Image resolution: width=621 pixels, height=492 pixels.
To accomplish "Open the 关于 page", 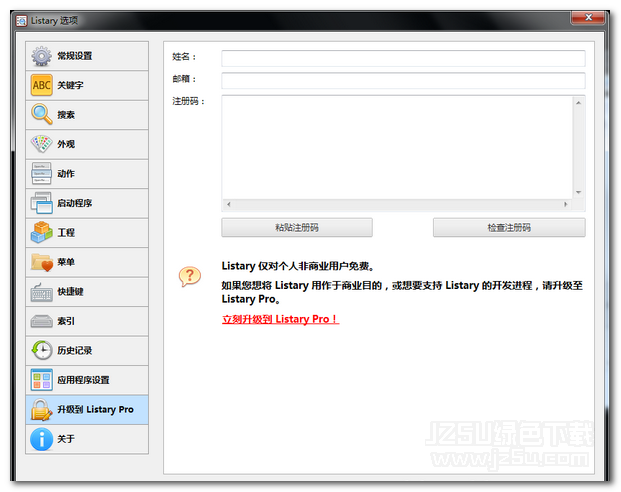I will click(87, 439).
